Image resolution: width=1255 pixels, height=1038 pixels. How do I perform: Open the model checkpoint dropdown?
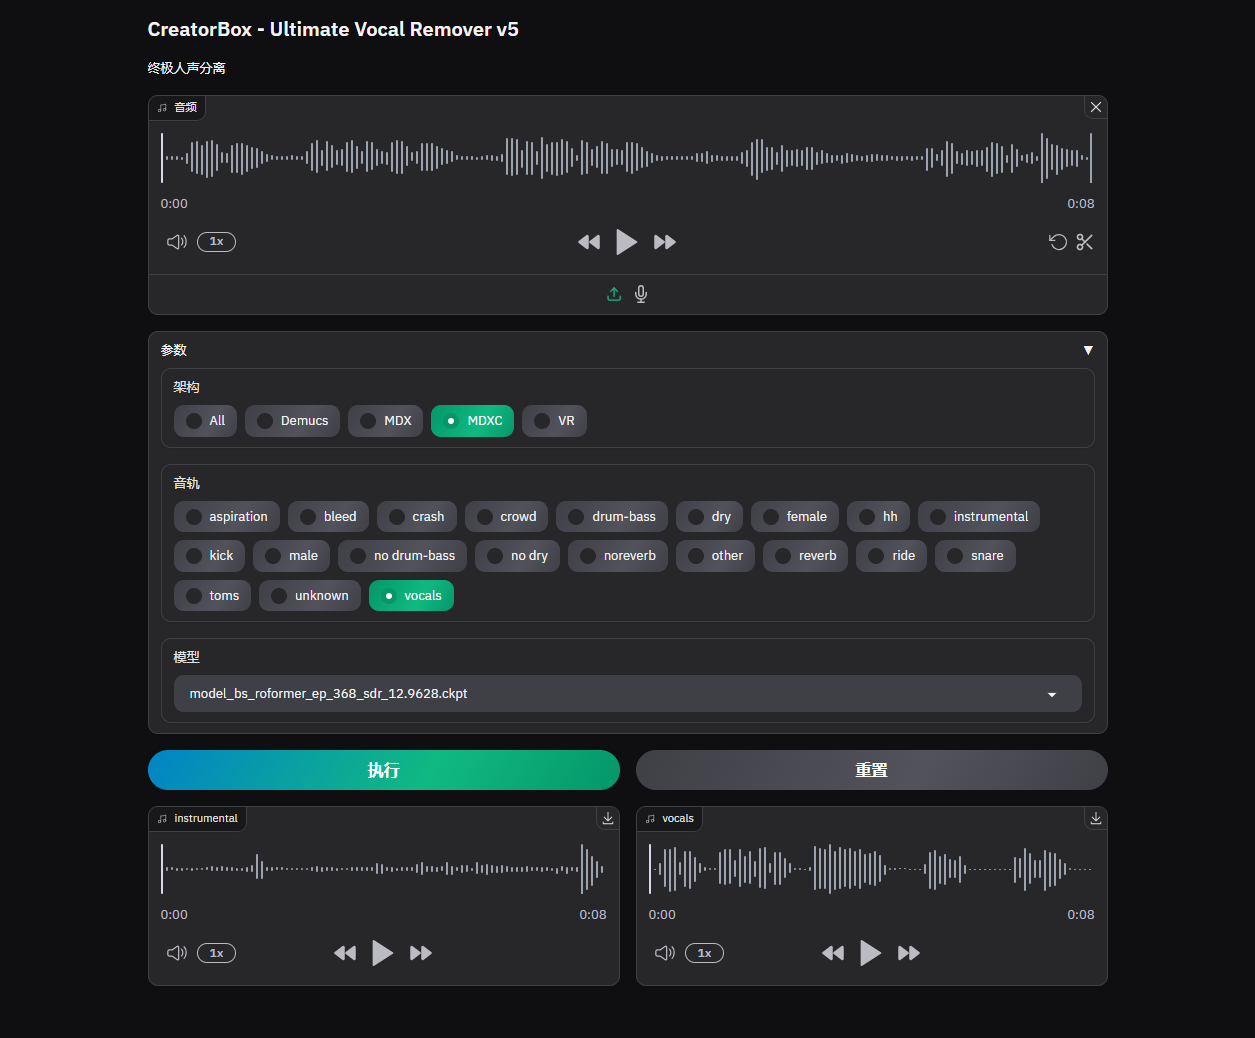(628, 694)
